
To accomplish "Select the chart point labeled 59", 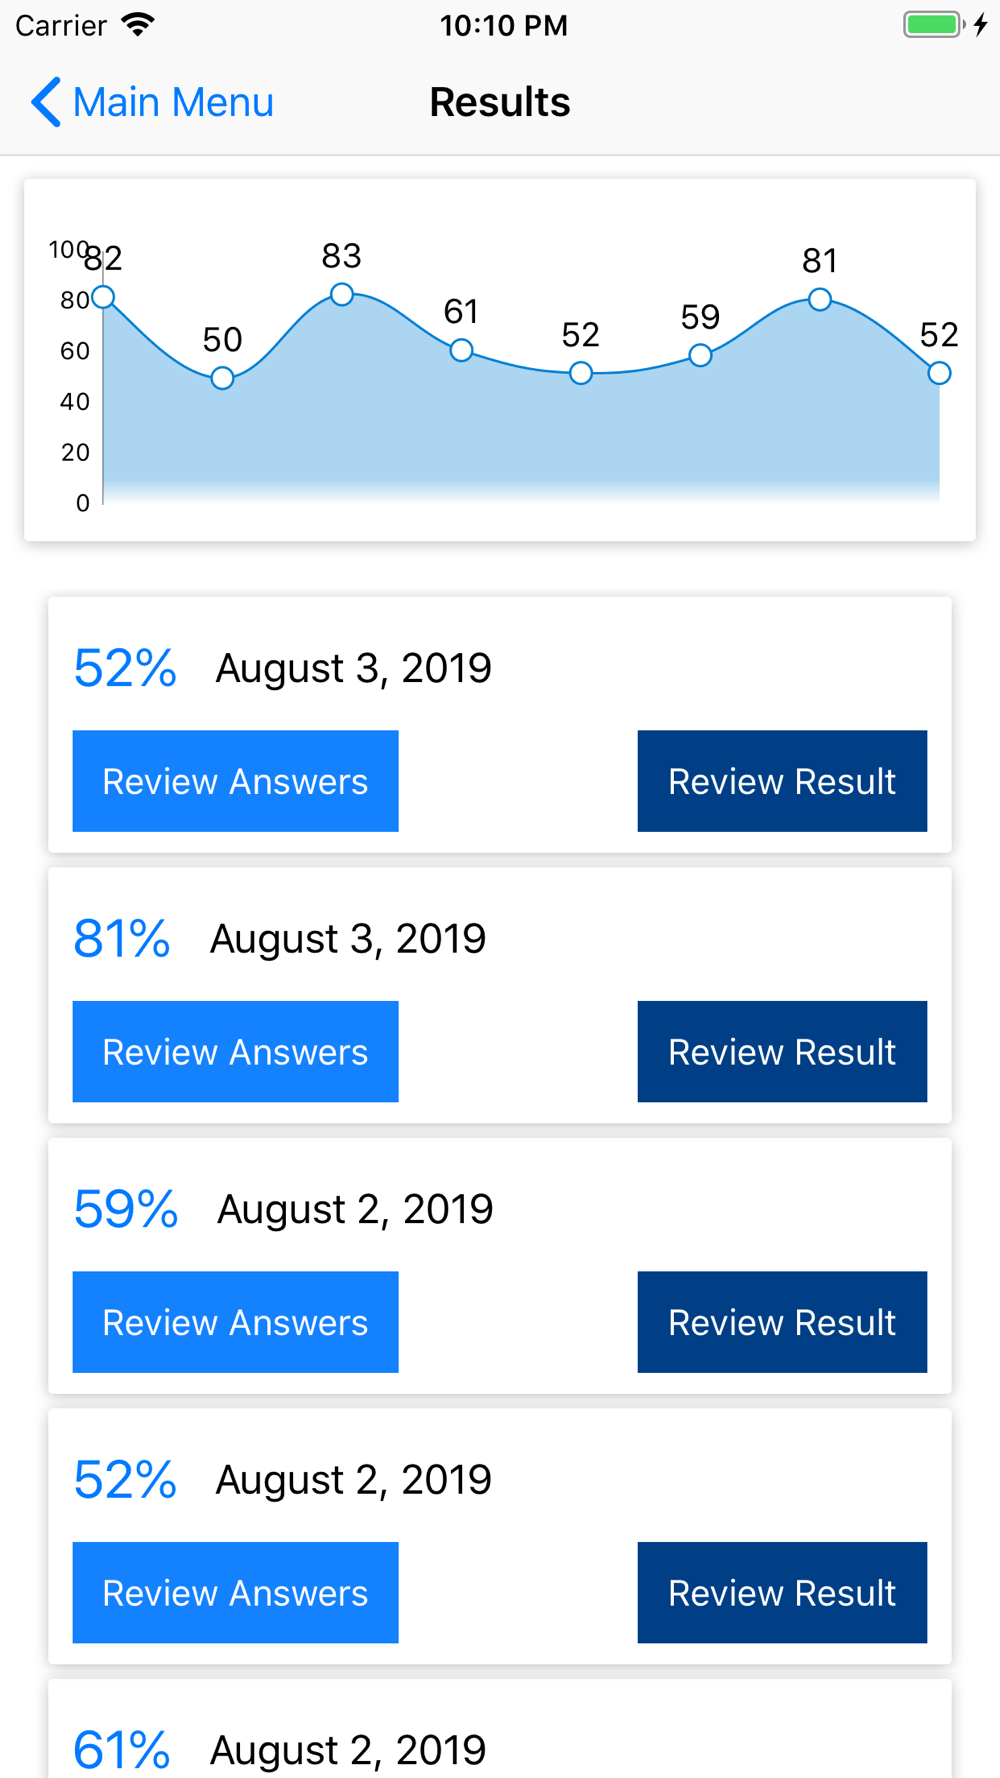I will tap(700, 355).
